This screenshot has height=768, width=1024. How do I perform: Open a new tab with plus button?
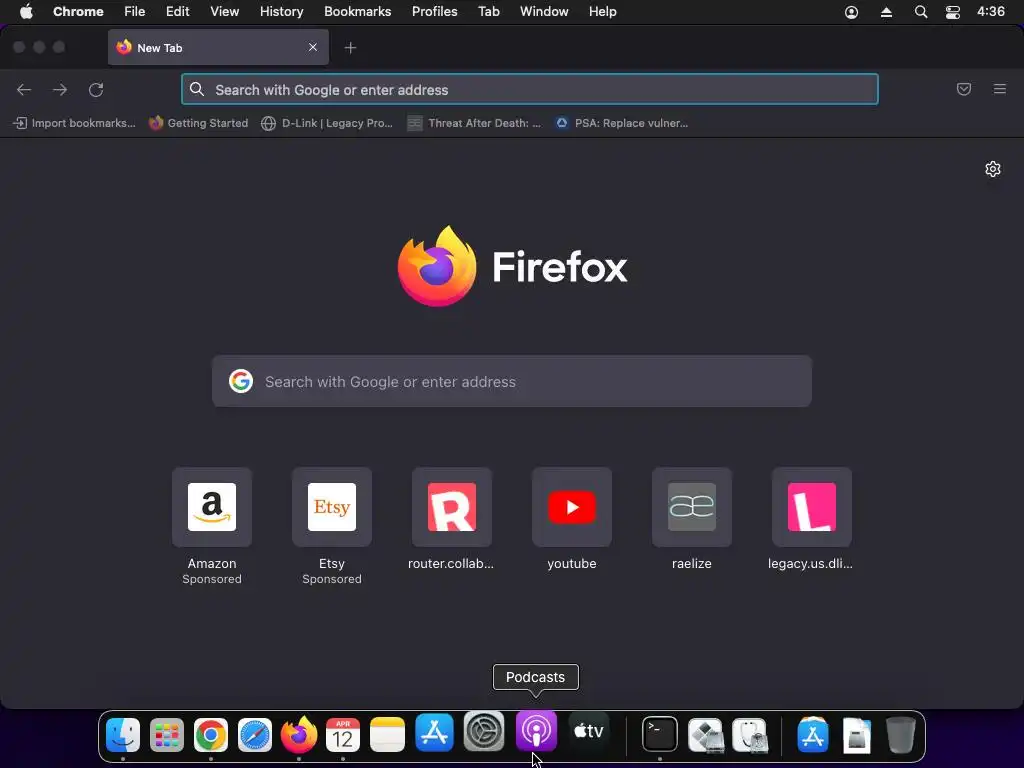(x=351, y=48)
